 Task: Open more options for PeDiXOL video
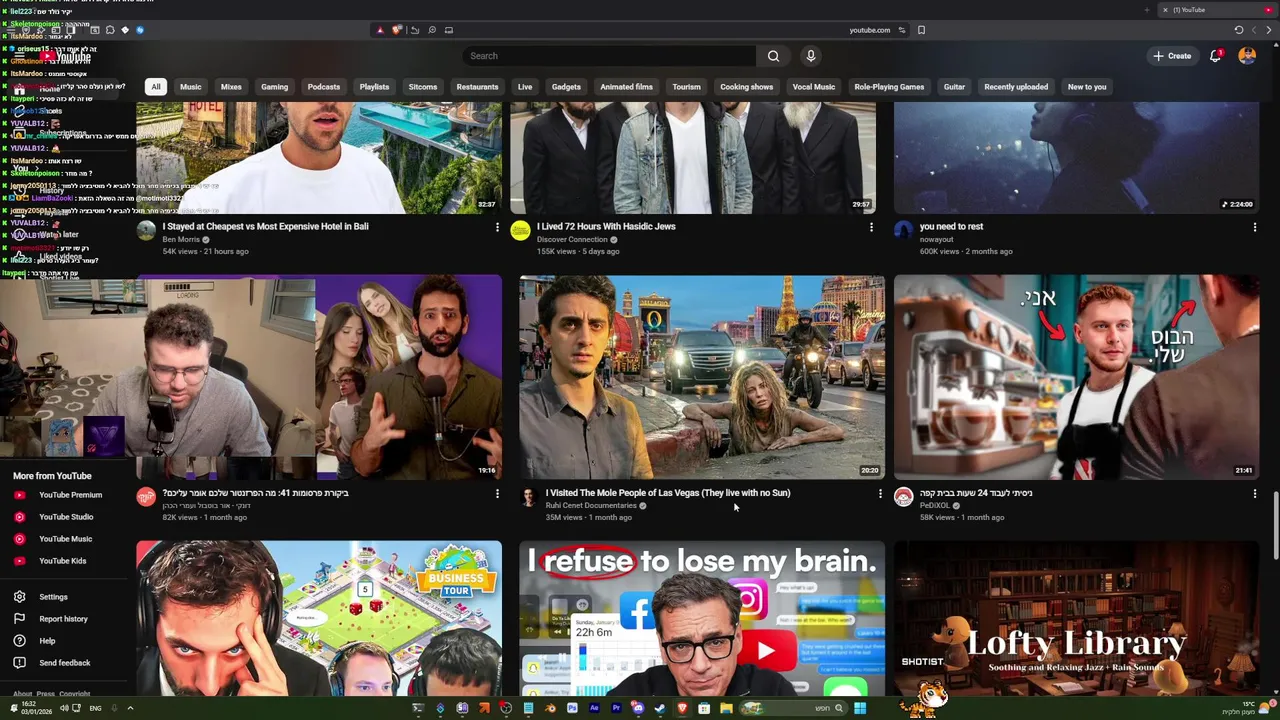tap(1255, 493)
